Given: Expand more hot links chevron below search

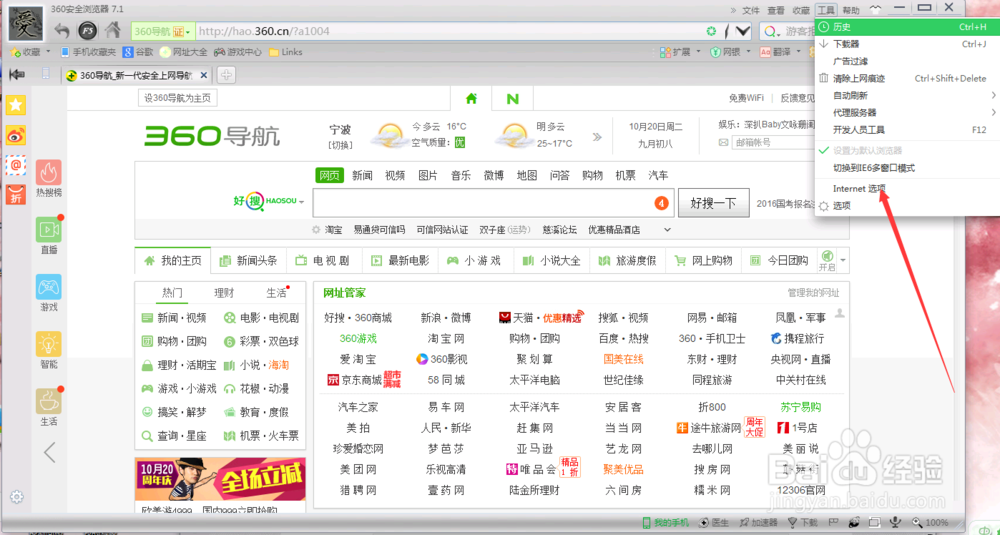Looking at the screenshot, I should (667, 230).
